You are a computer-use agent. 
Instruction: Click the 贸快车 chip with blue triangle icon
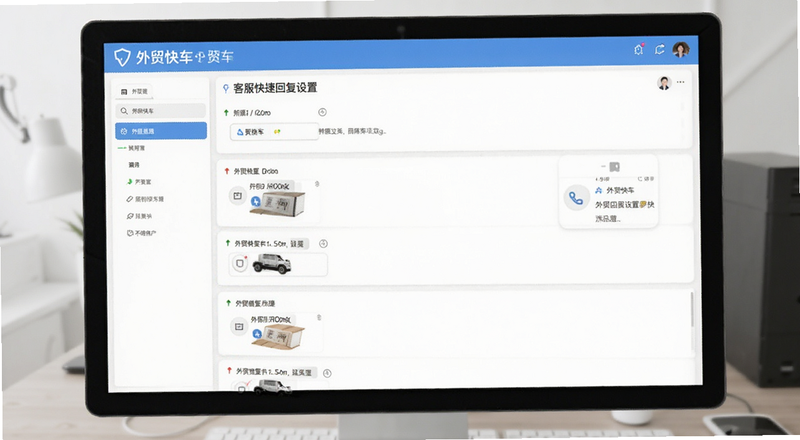click(274, 132)
